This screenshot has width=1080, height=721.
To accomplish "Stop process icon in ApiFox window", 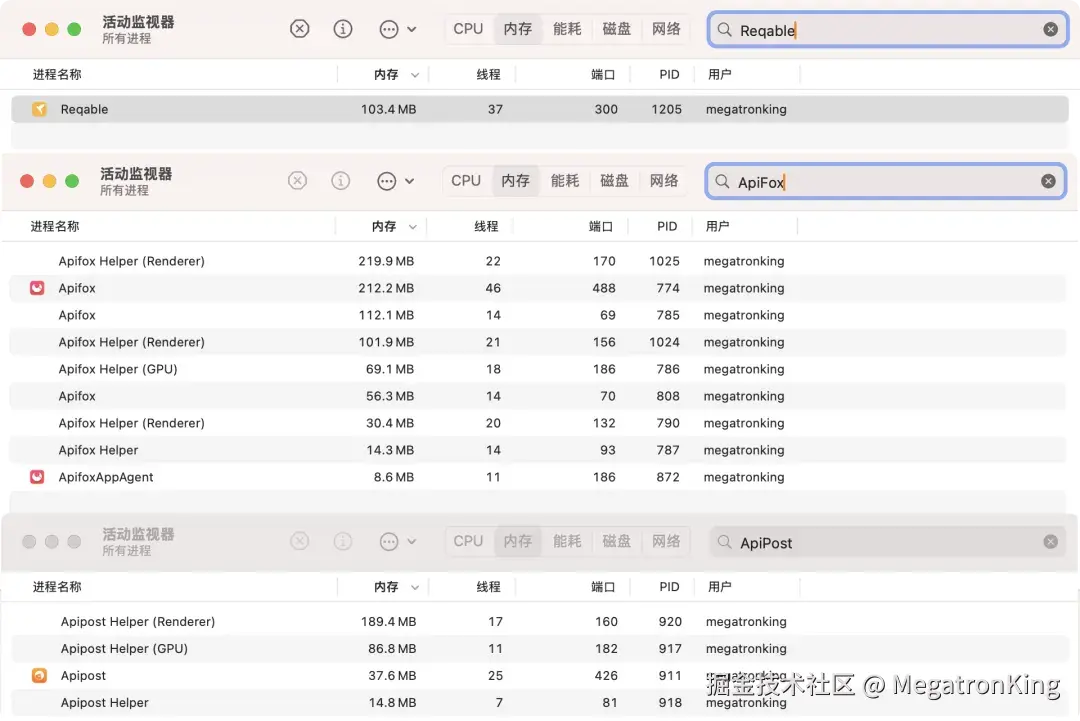I will (298, 180).
